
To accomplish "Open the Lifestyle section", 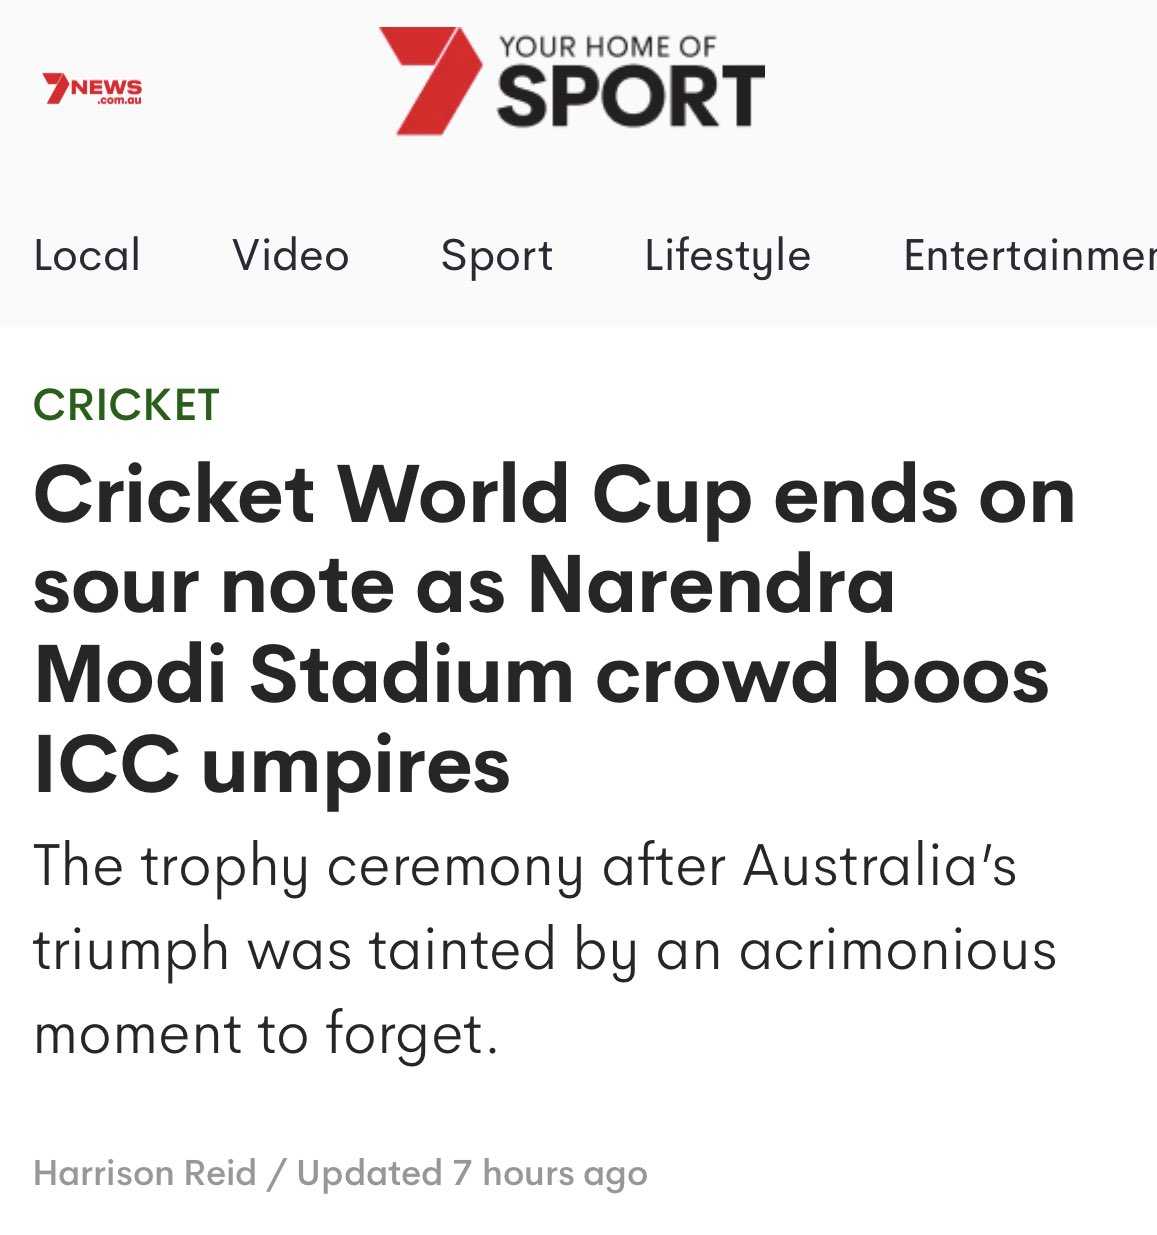I will click(727, 255).
